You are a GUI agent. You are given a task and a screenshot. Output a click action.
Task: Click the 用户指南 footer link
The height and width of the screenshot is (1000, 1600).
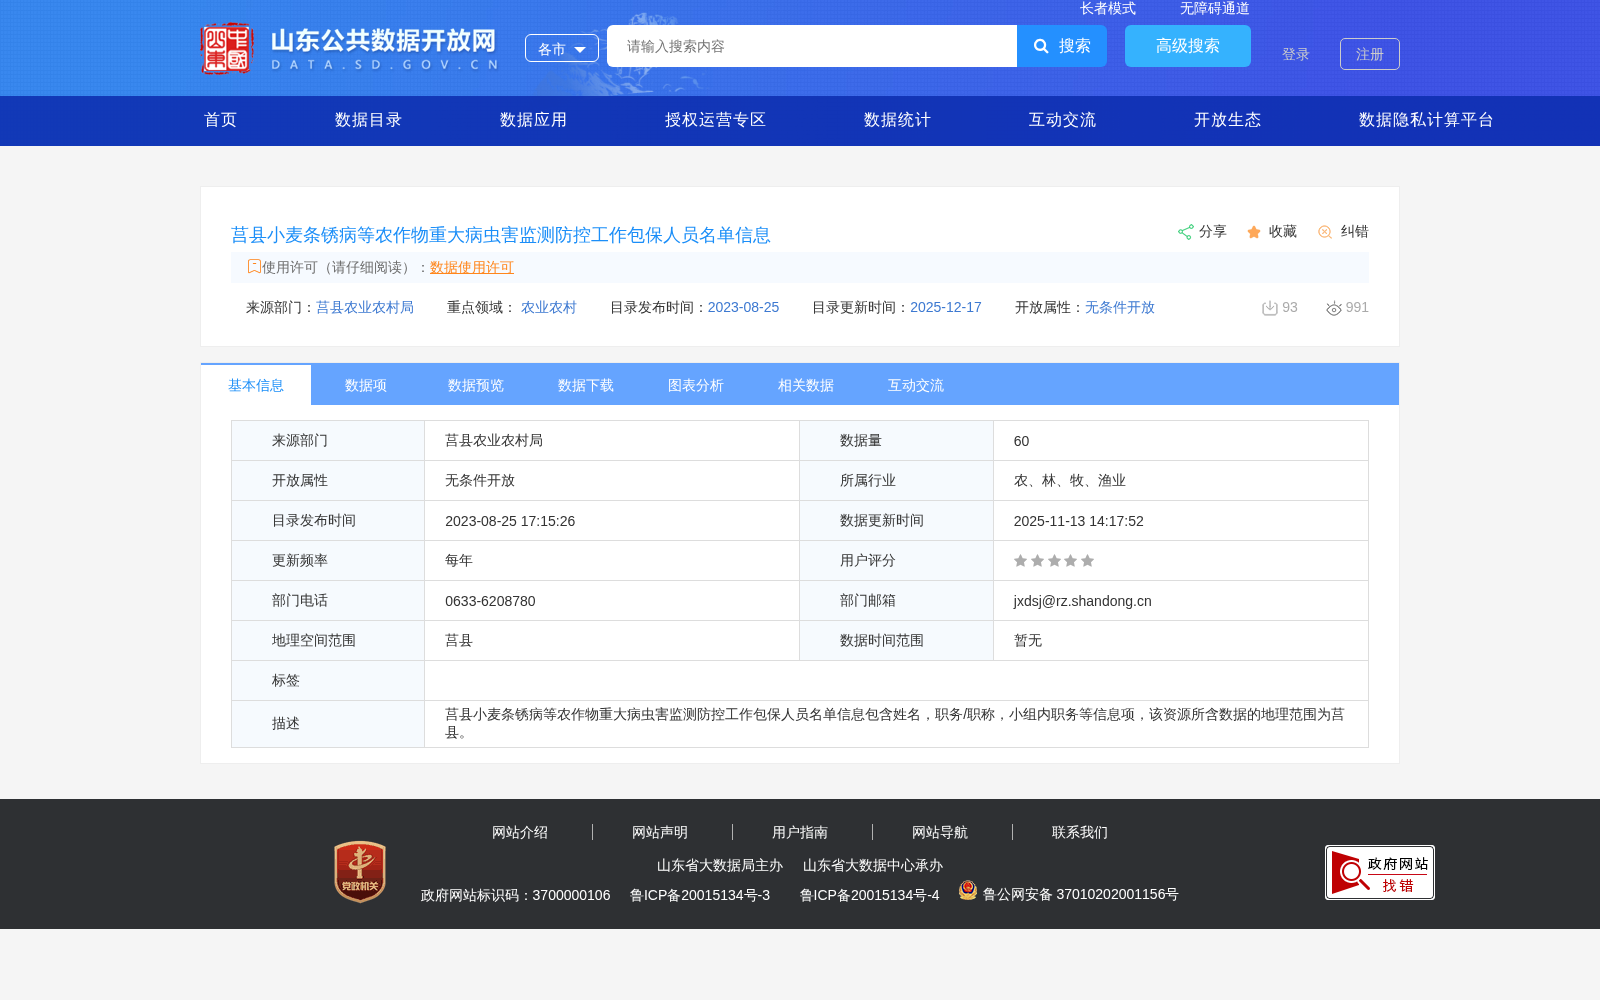click(800, 832)
